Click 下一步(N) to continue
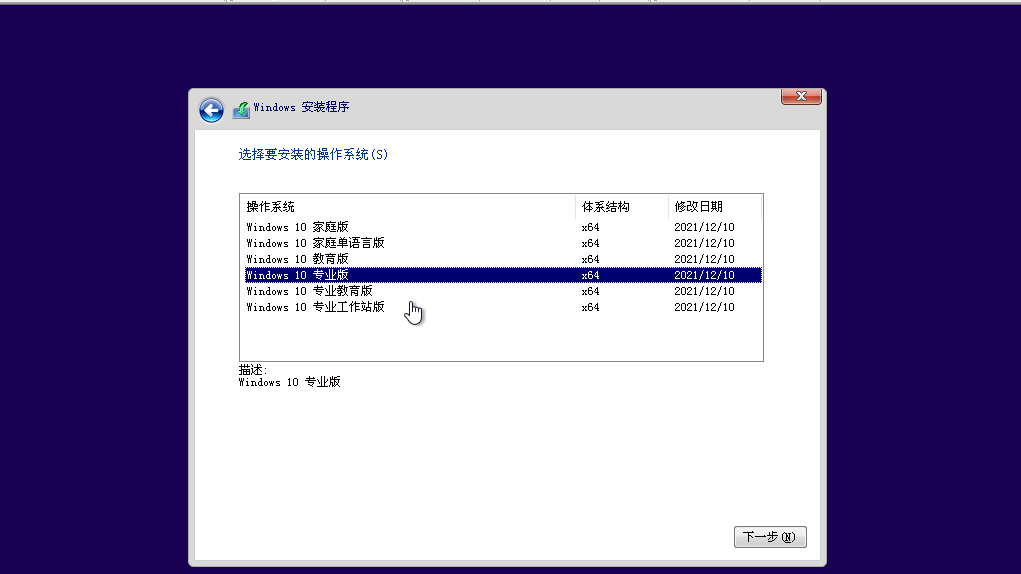The width and height of the screenshot is (1021, 574). coord(770,537)
